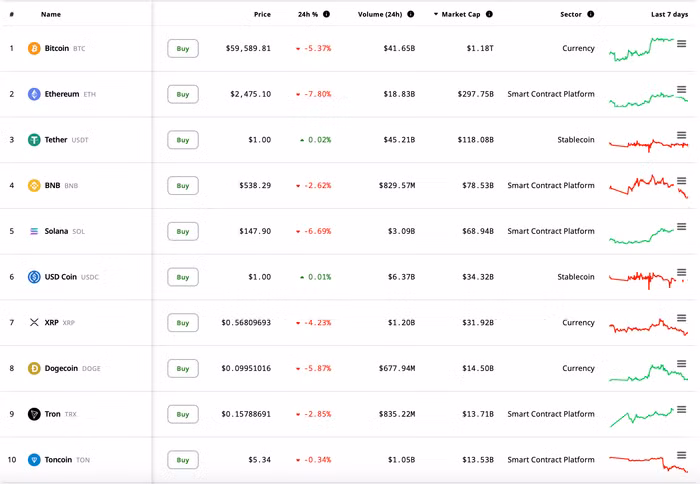Sort table by Market Cap column
The height and width of the screenshot is (484, 700).
(461, 15)
